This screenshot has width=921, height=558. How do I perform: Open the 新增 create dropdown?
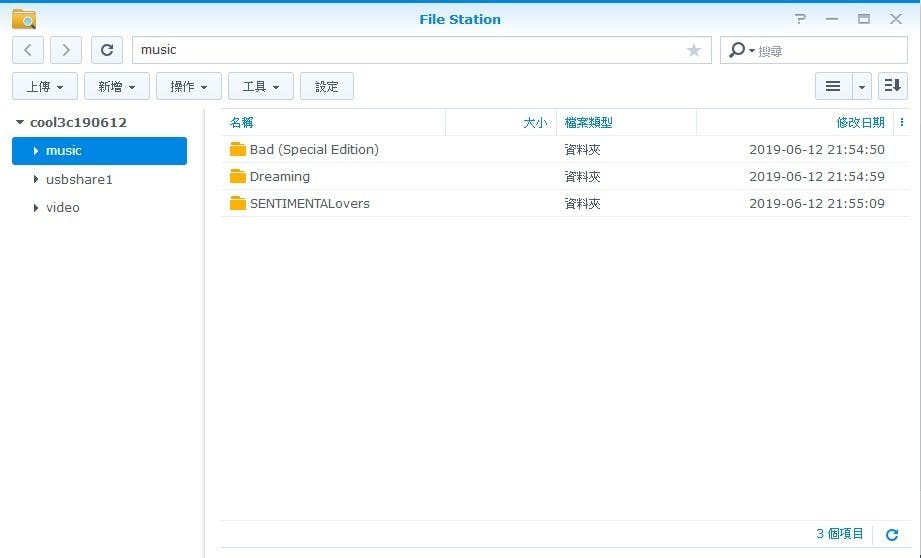tap(117, 86)
